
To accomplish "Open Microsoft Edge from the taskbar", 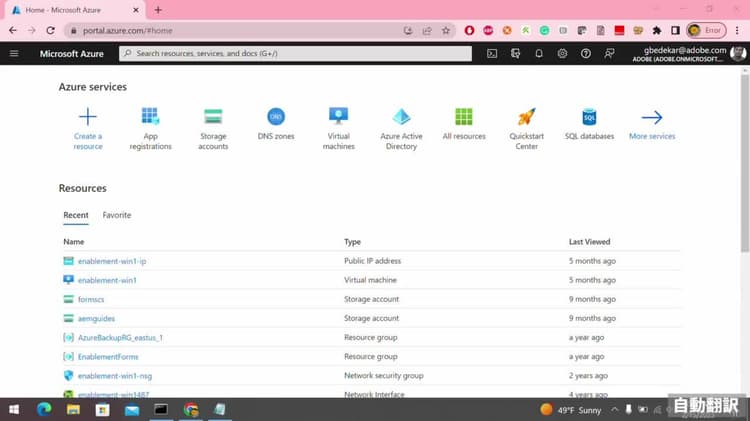I will [44, 410].
